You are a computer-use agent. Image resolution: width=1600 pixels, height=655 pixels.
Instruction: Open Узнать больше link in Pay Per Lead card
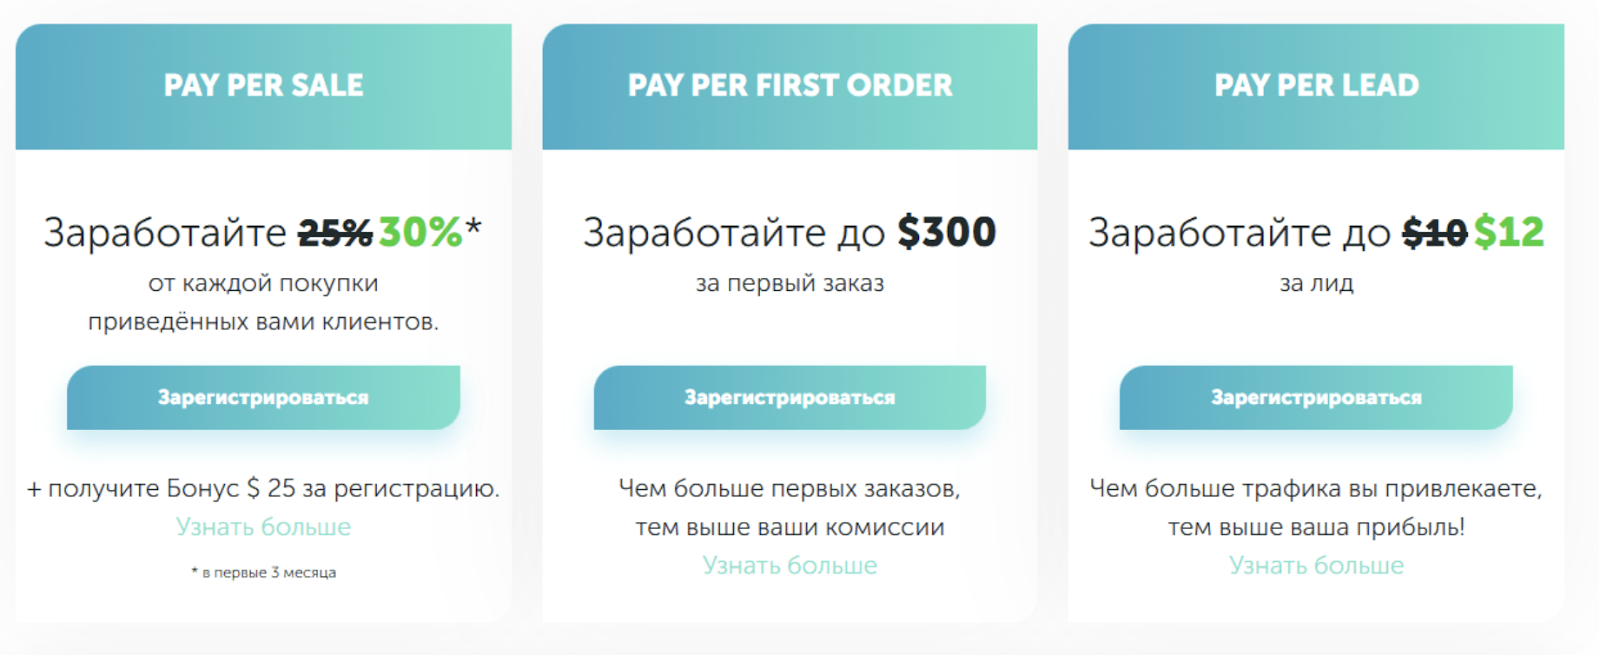(1316, 565)
